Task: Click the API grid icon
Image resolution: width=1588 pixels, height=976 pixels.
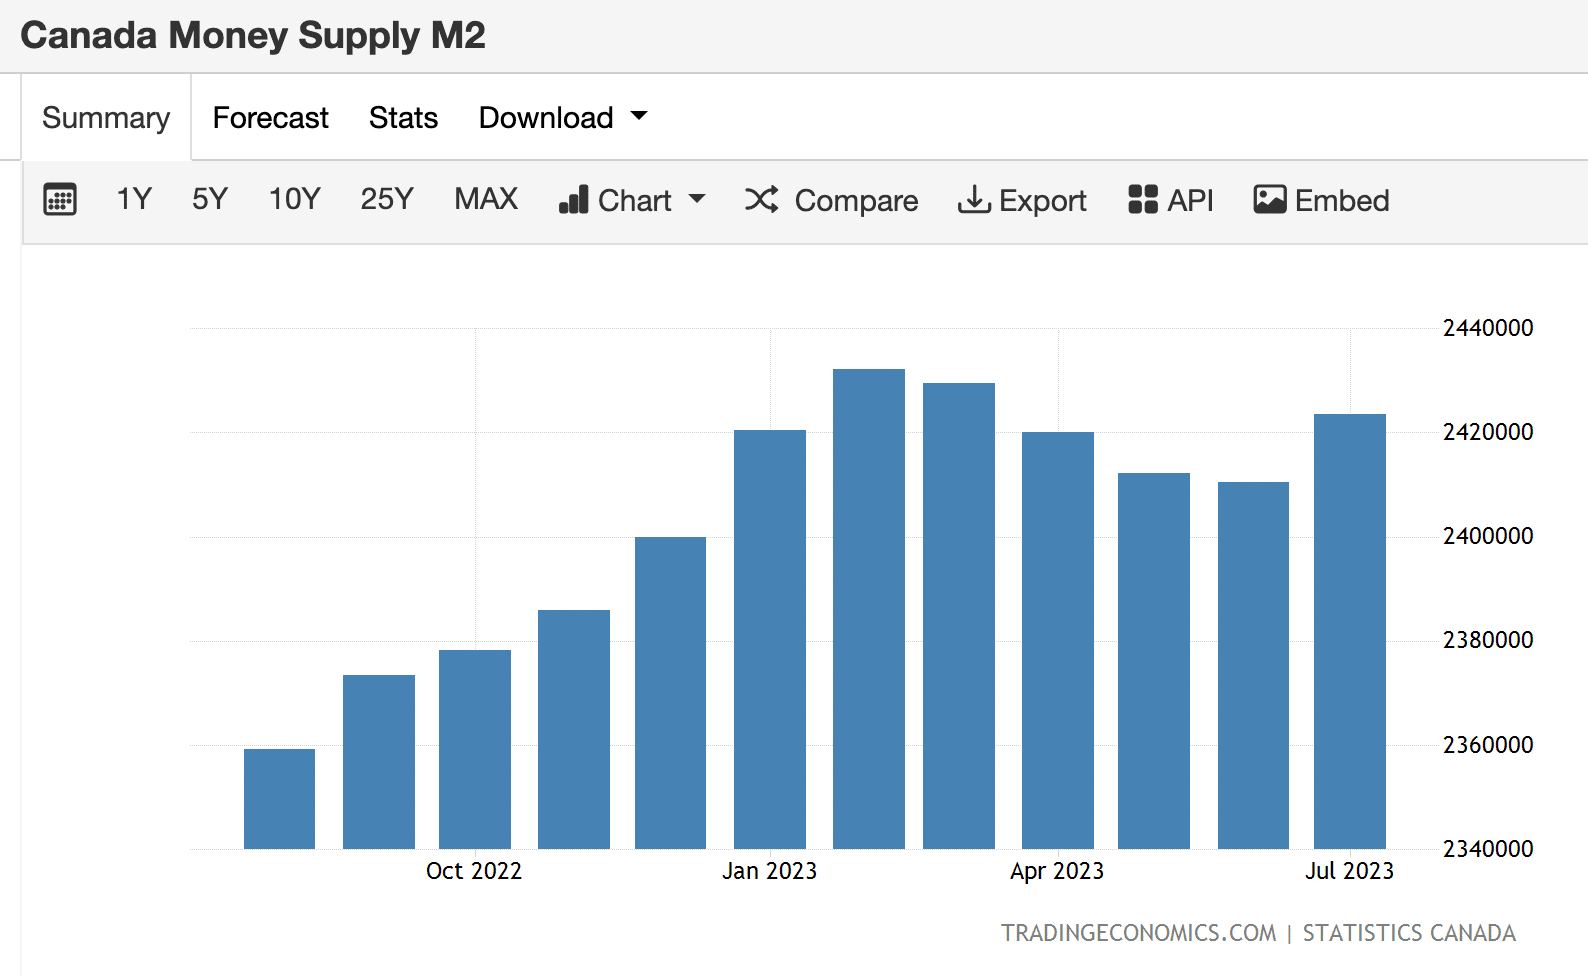Action: point(1142,200)
